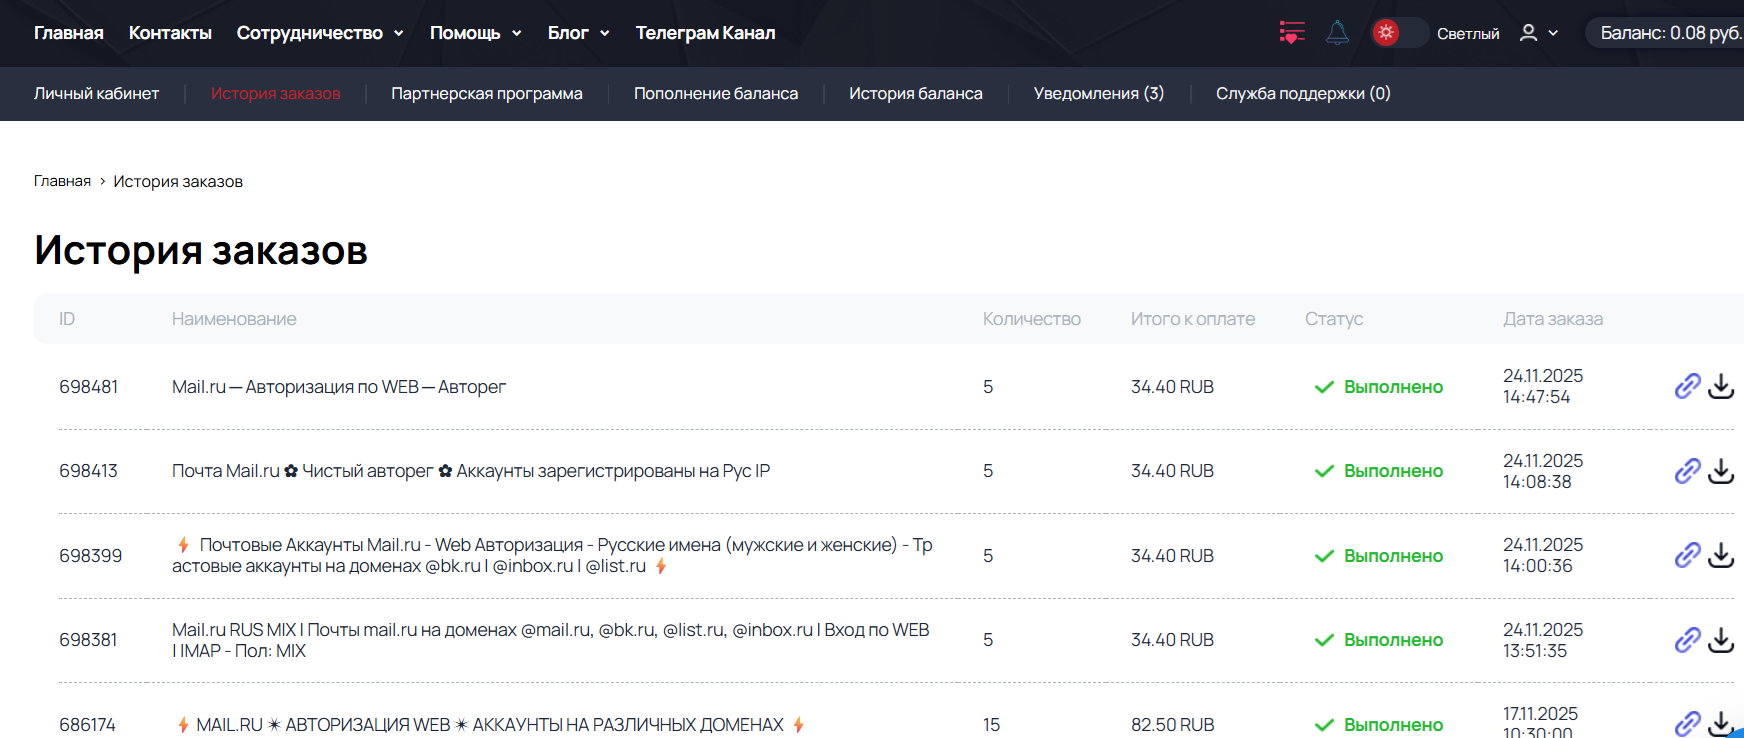Click order name 'Mail.ru — Авторизация по WEB — Авторег'
The width and height of the screenshot is (1744, 738).
[339, 387]
